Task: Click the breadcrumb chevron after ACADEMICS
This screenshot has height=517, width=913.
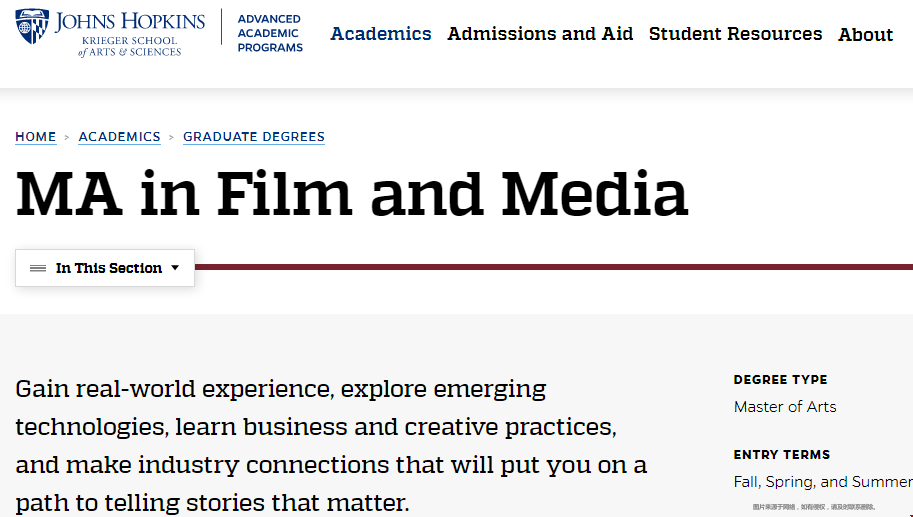Action: 172,137
